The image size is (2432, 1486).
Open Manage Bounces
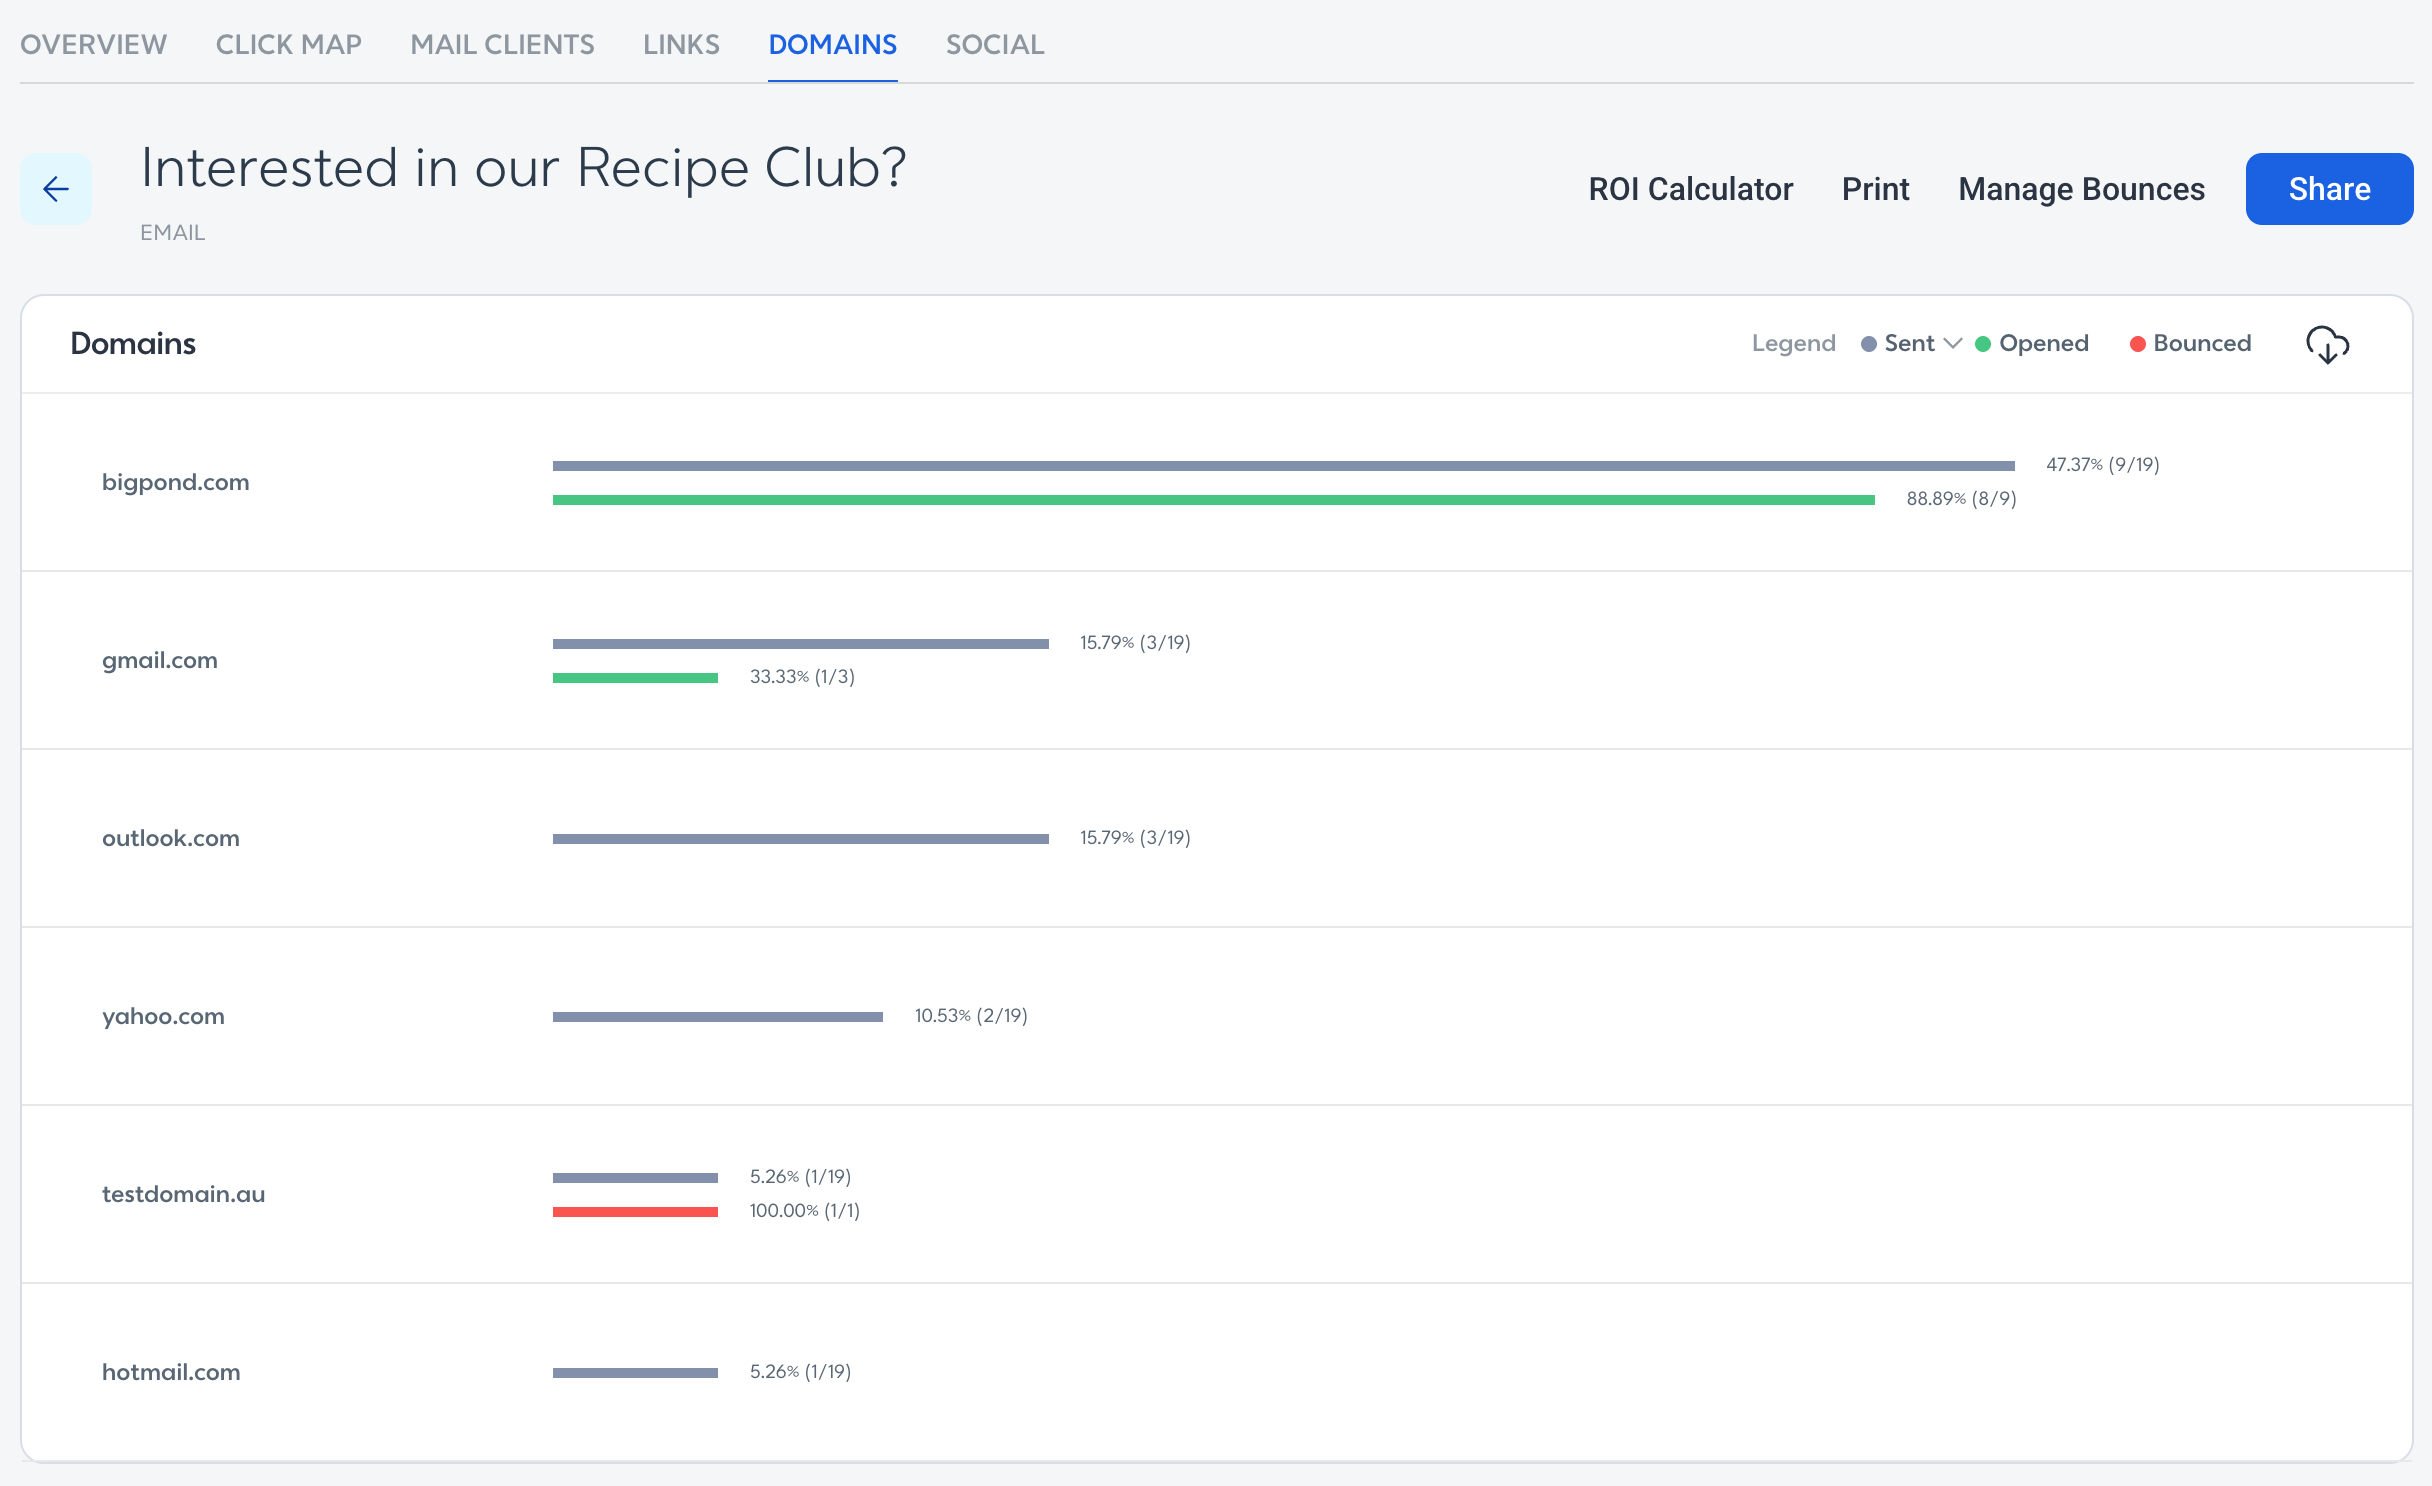[x=2082, y=189]
